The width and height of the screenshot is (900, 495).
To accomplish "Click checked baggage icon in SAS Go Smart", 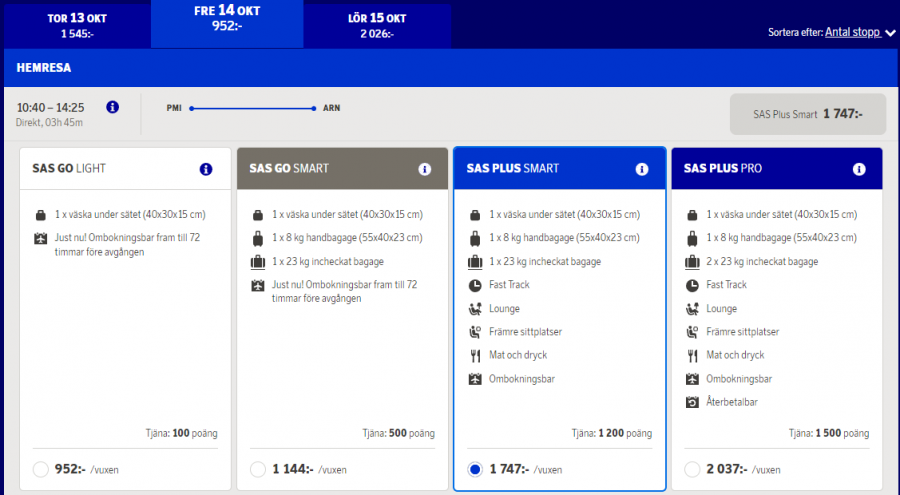I will [x=258, y=262].
